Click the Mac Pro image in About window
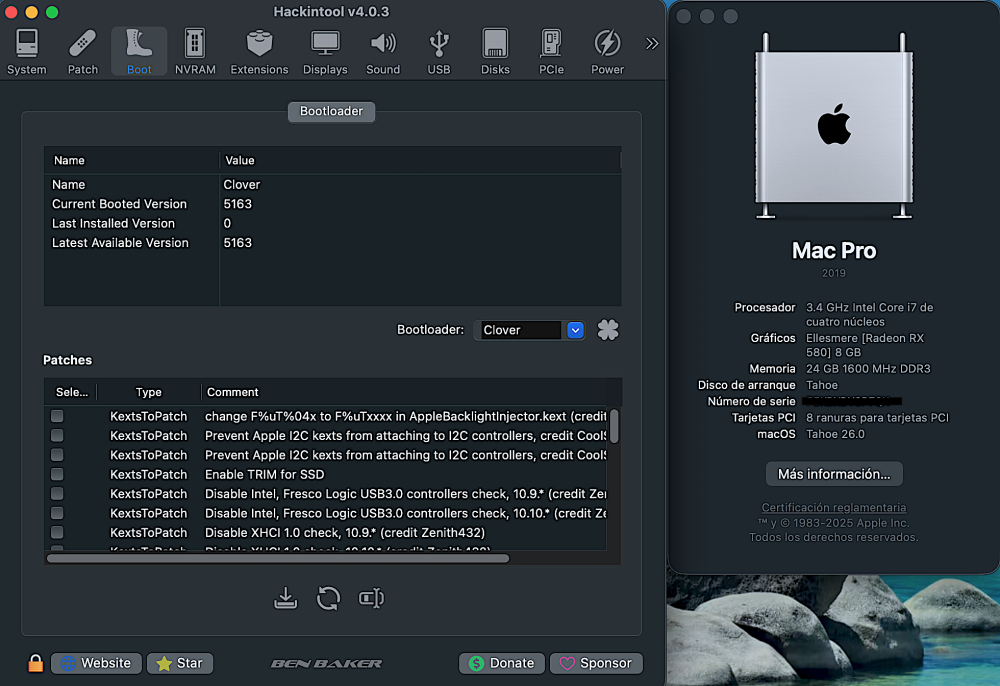The height and width of the screenshot is (686, 1000). tap(834, 126)
